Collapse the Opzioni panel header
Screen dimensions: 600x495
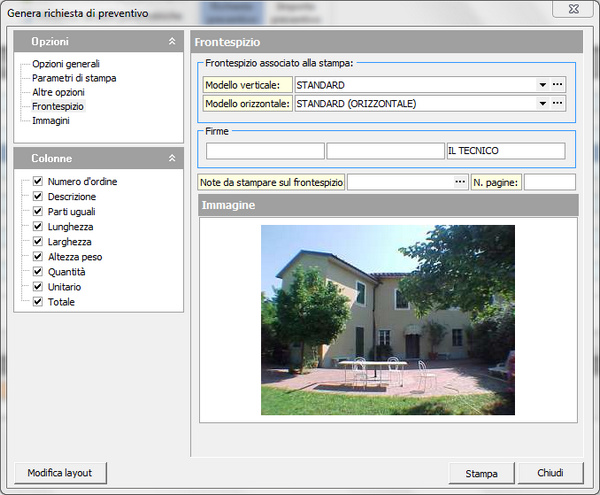pyautogui.click(x=171, y=42)
